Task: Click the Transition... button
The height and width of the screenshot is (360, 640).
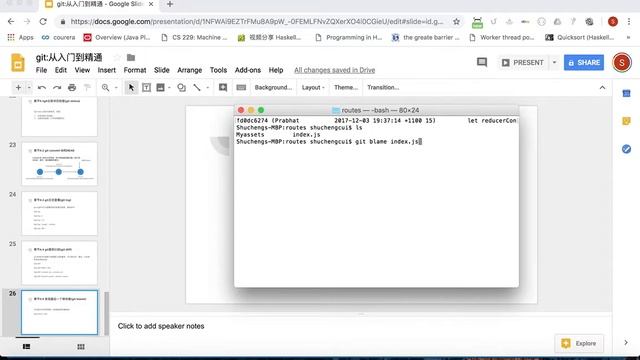Action: click(383, 87)
